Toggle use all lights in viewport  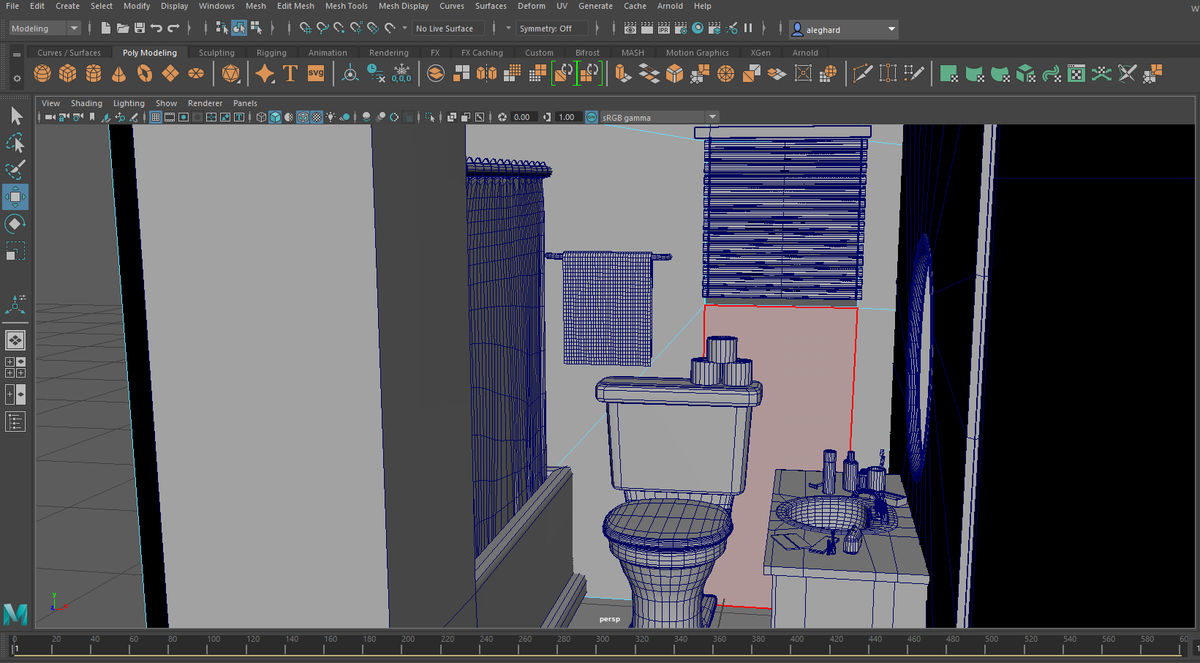pos(331,117)
